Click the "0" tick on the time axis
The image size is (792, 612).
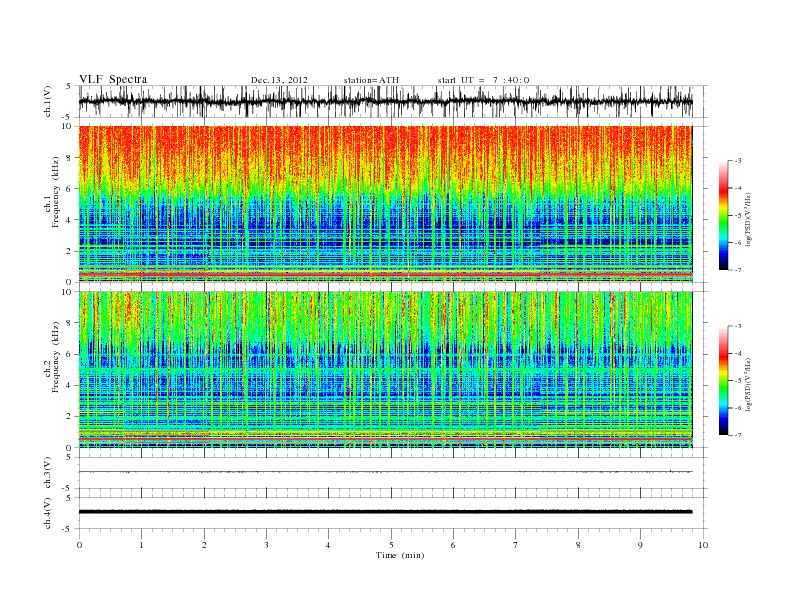(x=79, y=545)
